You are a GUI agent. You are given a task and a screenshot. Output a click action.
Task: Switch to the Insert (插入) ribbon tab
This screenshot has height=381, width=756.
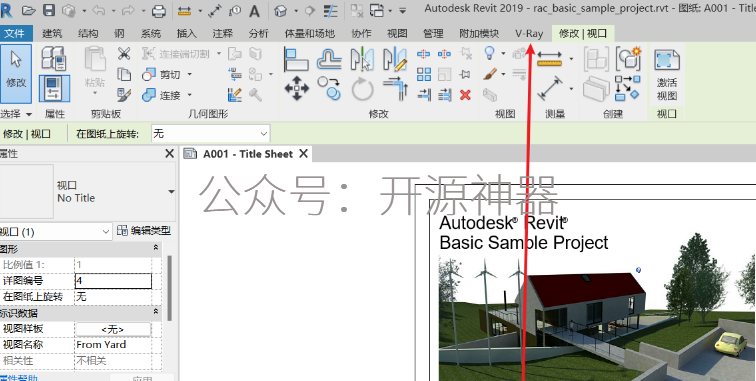tap(187, 34)
